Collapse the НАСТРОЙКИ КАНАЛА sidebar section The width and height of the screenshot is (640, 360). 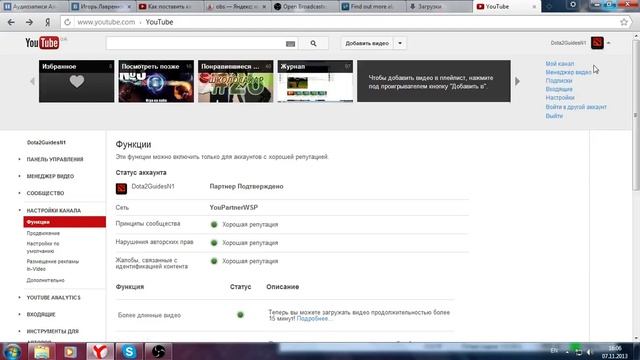[x=53, y=211]
